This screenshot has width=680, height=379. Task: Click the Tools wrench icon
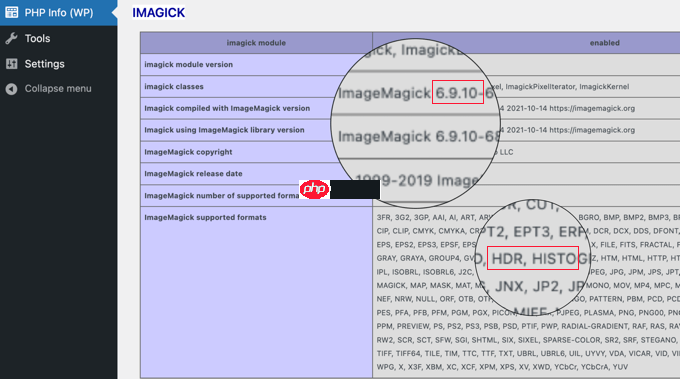12,39
